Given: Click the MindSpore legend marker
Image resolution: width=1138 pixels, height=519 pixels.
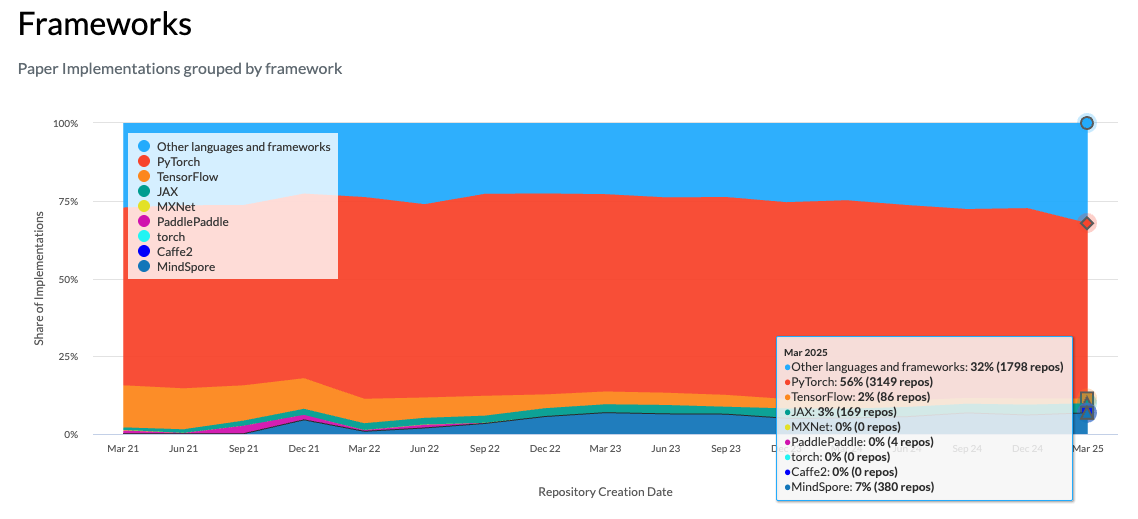Looking at the screenshot, I should 144,266.
